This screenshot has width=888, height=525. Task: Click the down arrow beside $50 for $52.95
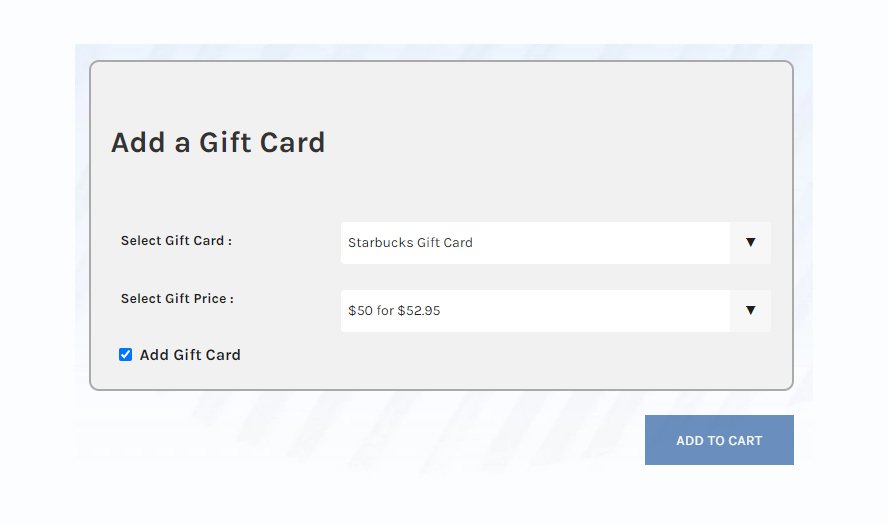pos(750,310)
